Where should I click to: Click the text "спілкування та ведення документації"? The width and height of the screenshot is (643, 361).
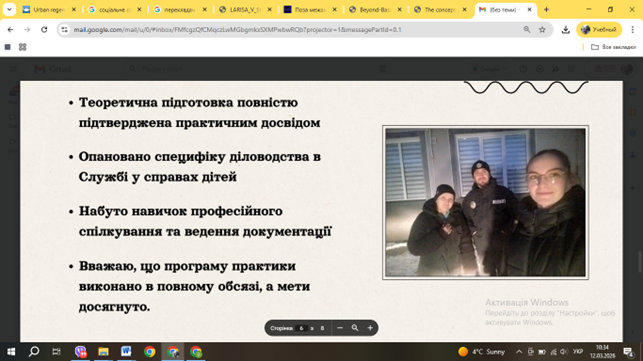pos(205,231)
